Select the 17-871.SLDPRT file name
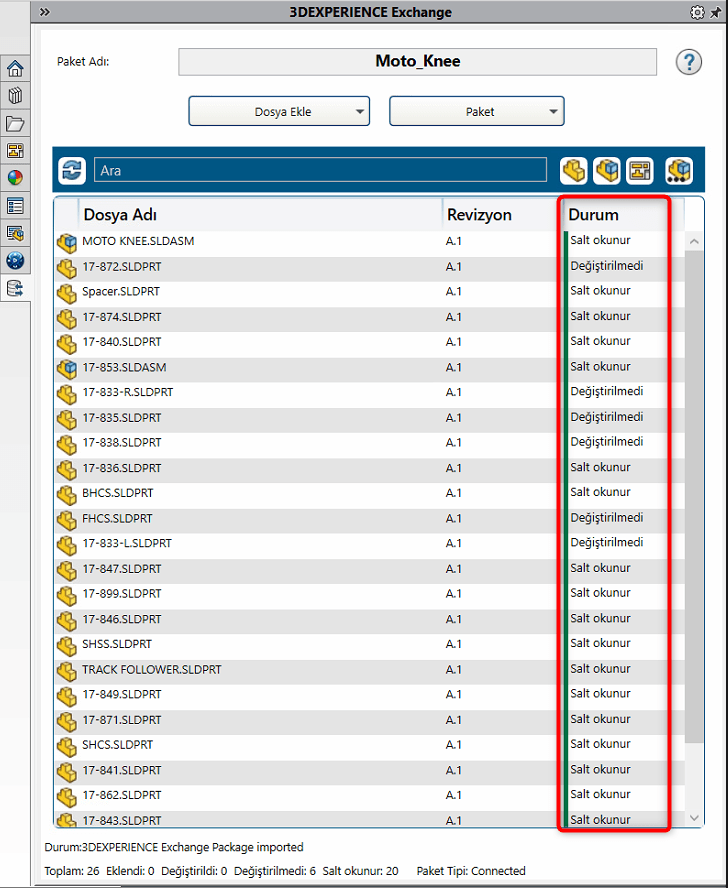Viewport: 728px width, 888px height. pos(122,720)
